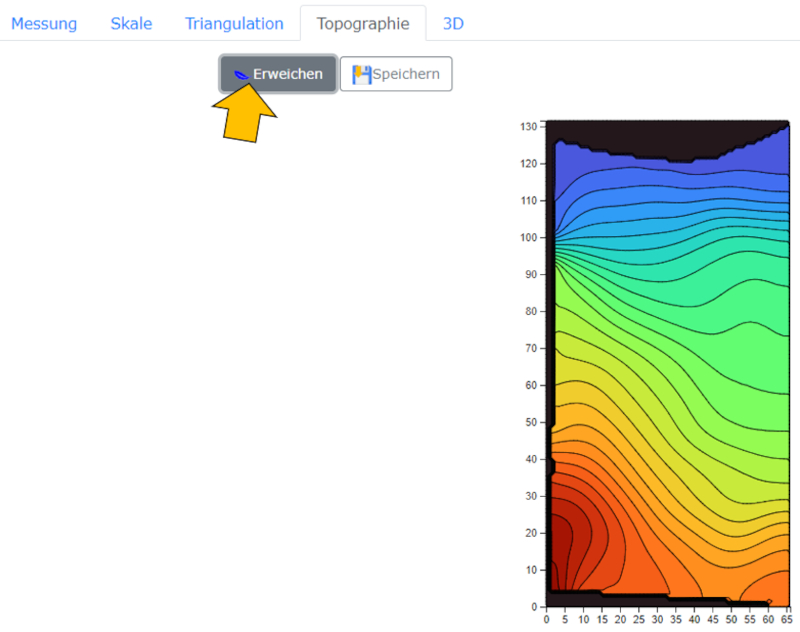Click the y-axis label 130
The height and width of the screenshot is (632, 800).
(528, 127)
